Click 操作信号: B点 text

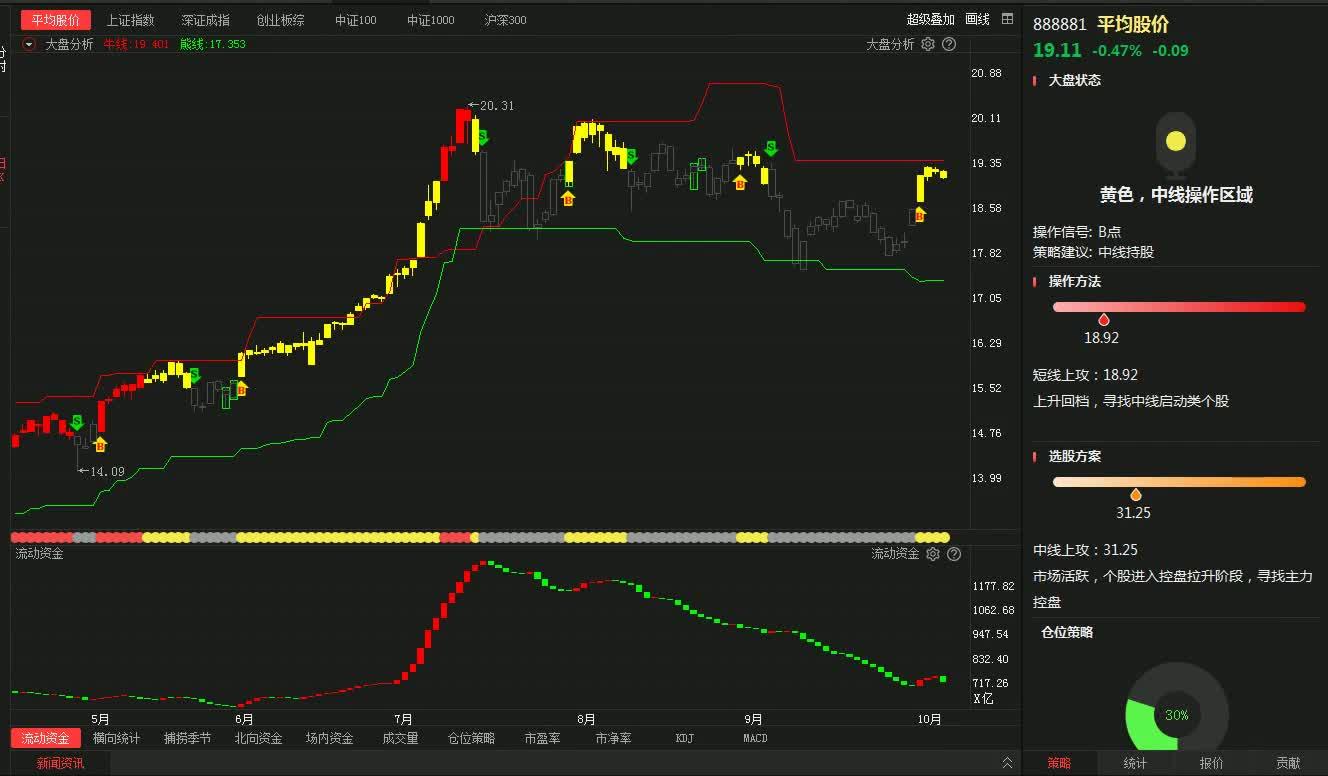point(1077,231)
